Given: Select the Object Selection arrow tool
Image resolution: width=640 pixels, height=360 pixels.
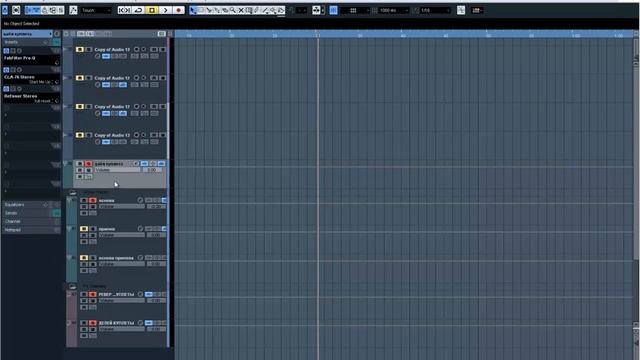Looking at the screenshot, I should [193, 10].
